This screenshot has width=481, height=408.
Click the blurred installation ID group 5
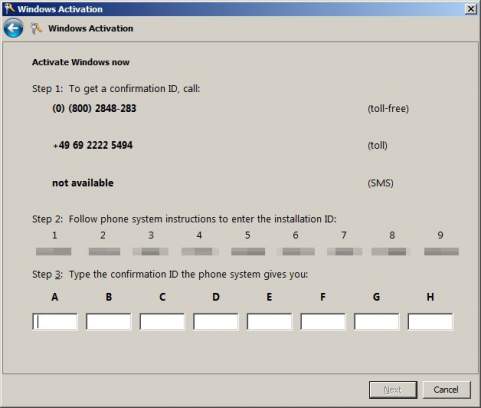coord(248,251)
